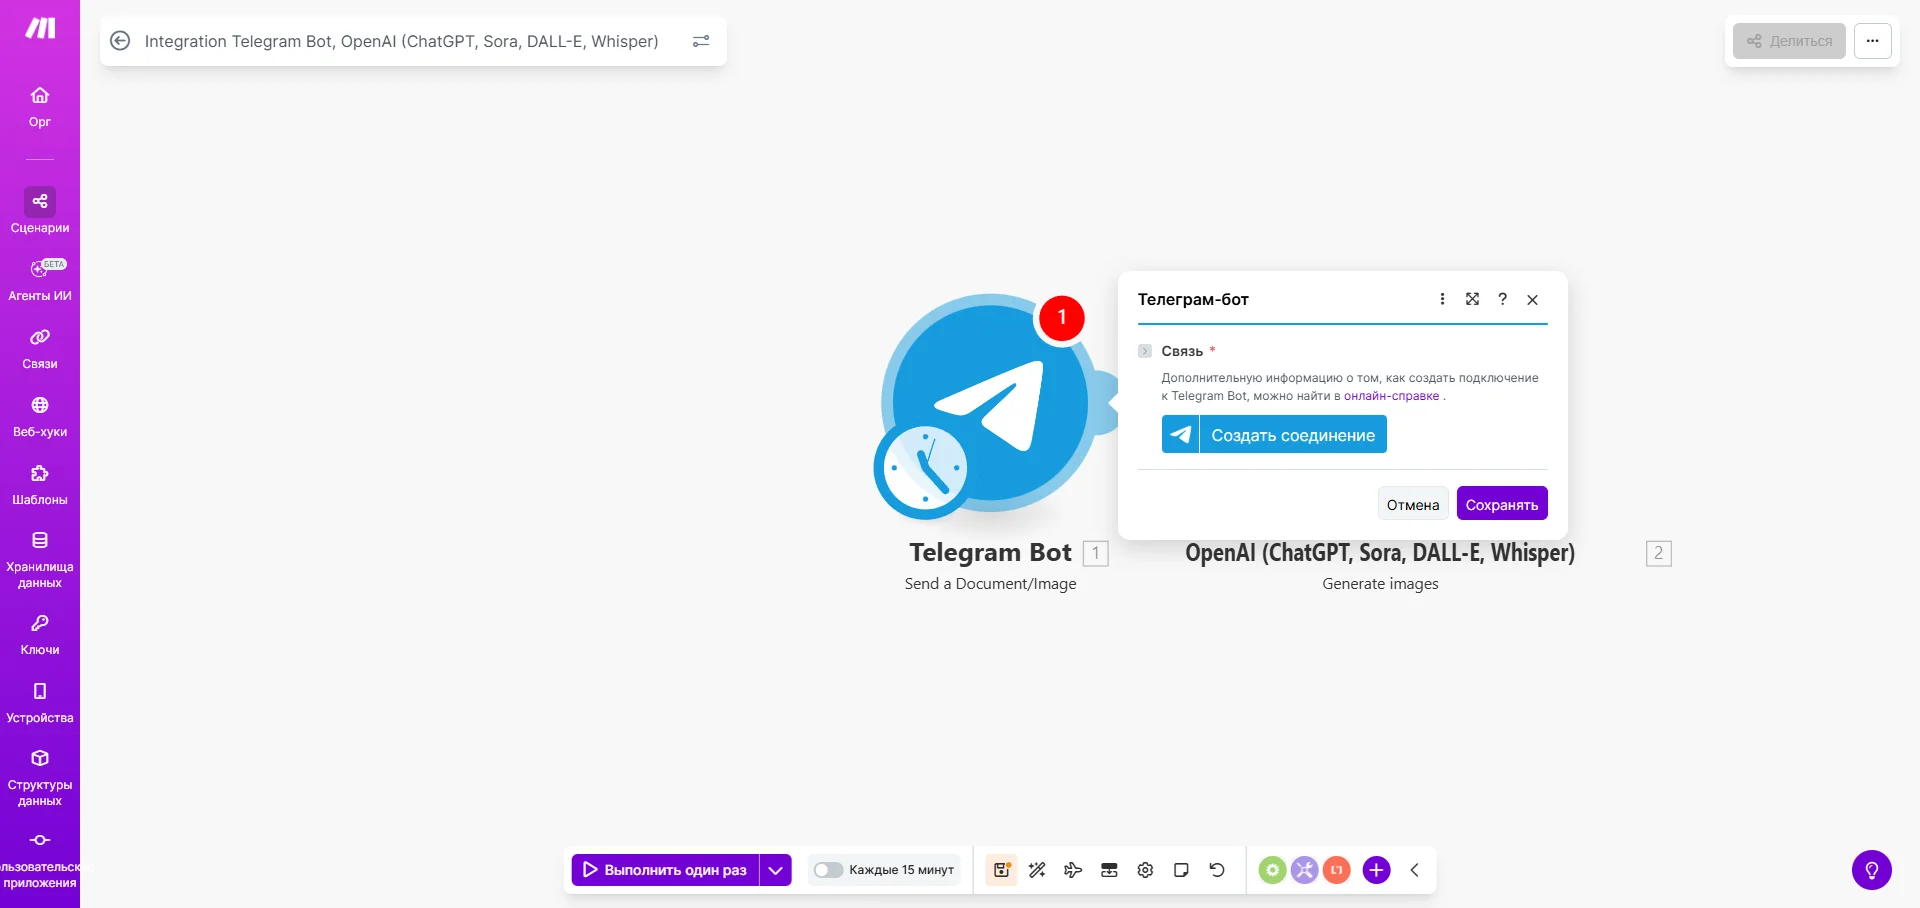Open help for the Телеграм-бот dialog

(x=1502, y=299)
